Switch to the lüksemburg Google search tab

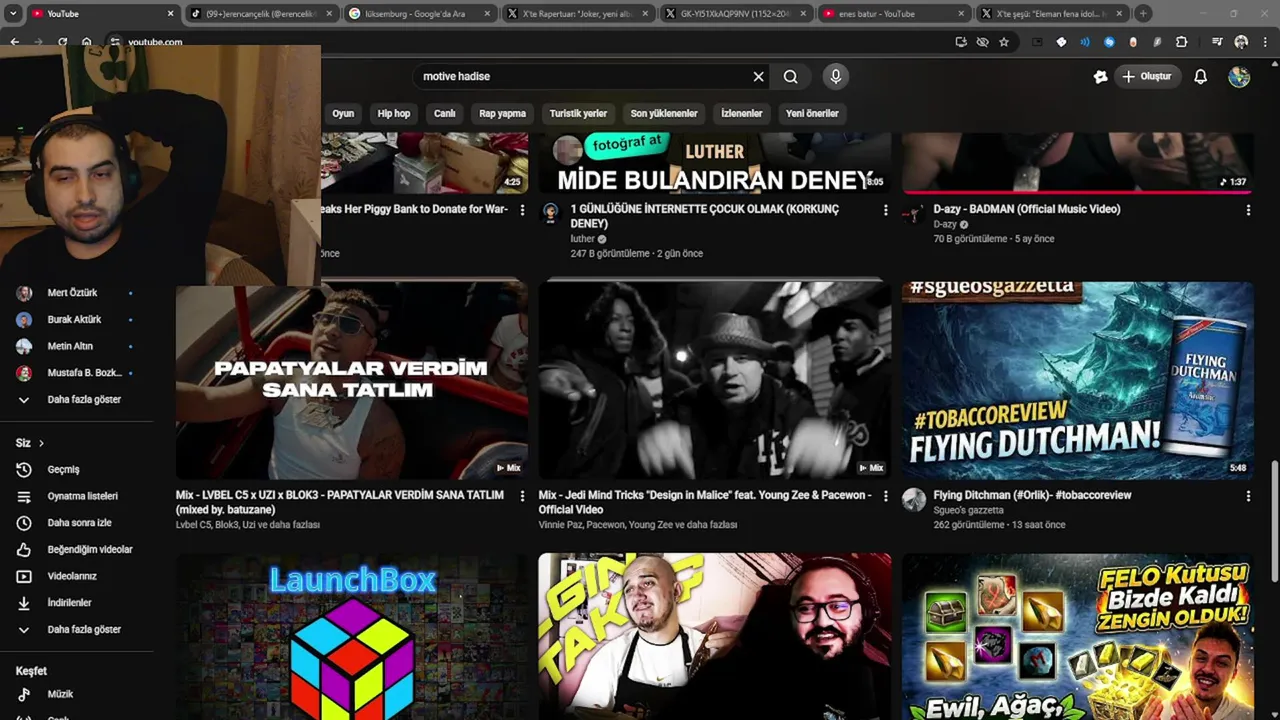click(420, 14)
